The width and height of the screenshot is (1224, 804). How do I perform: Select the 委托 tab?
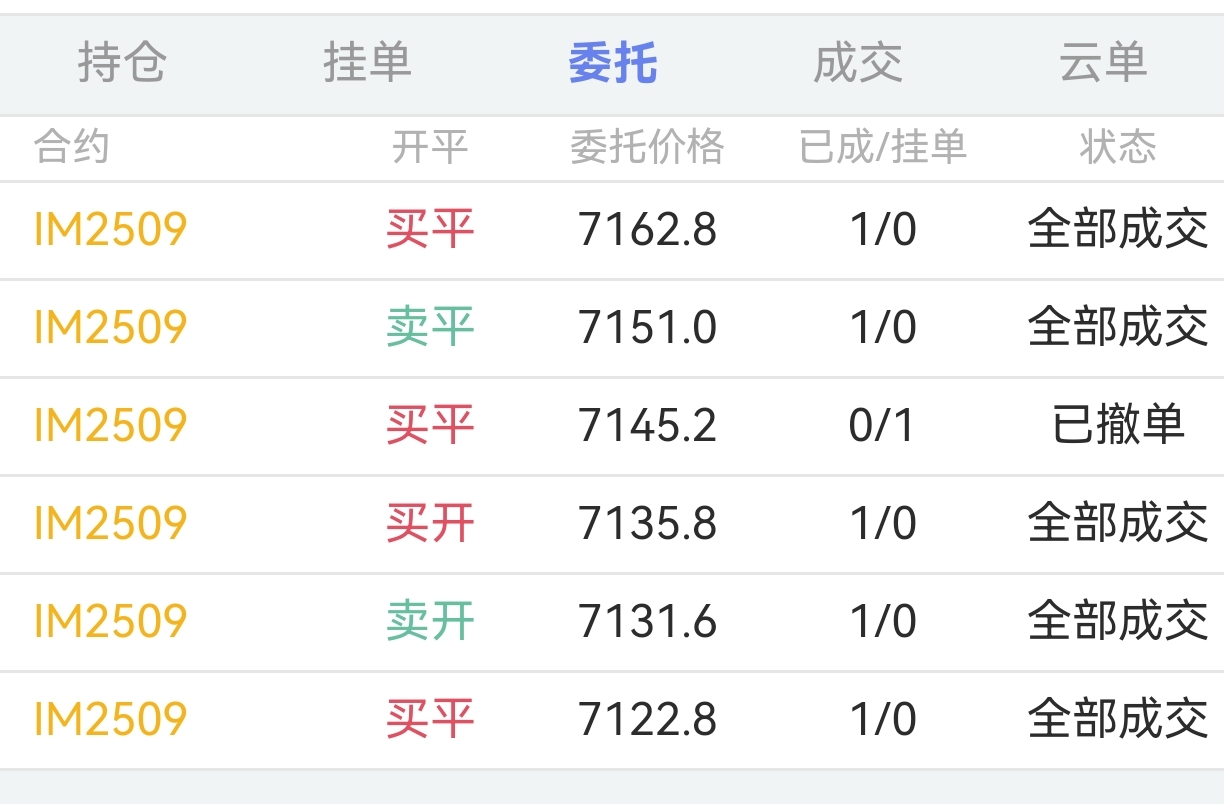pyautogui.click(x=612, y=63)
